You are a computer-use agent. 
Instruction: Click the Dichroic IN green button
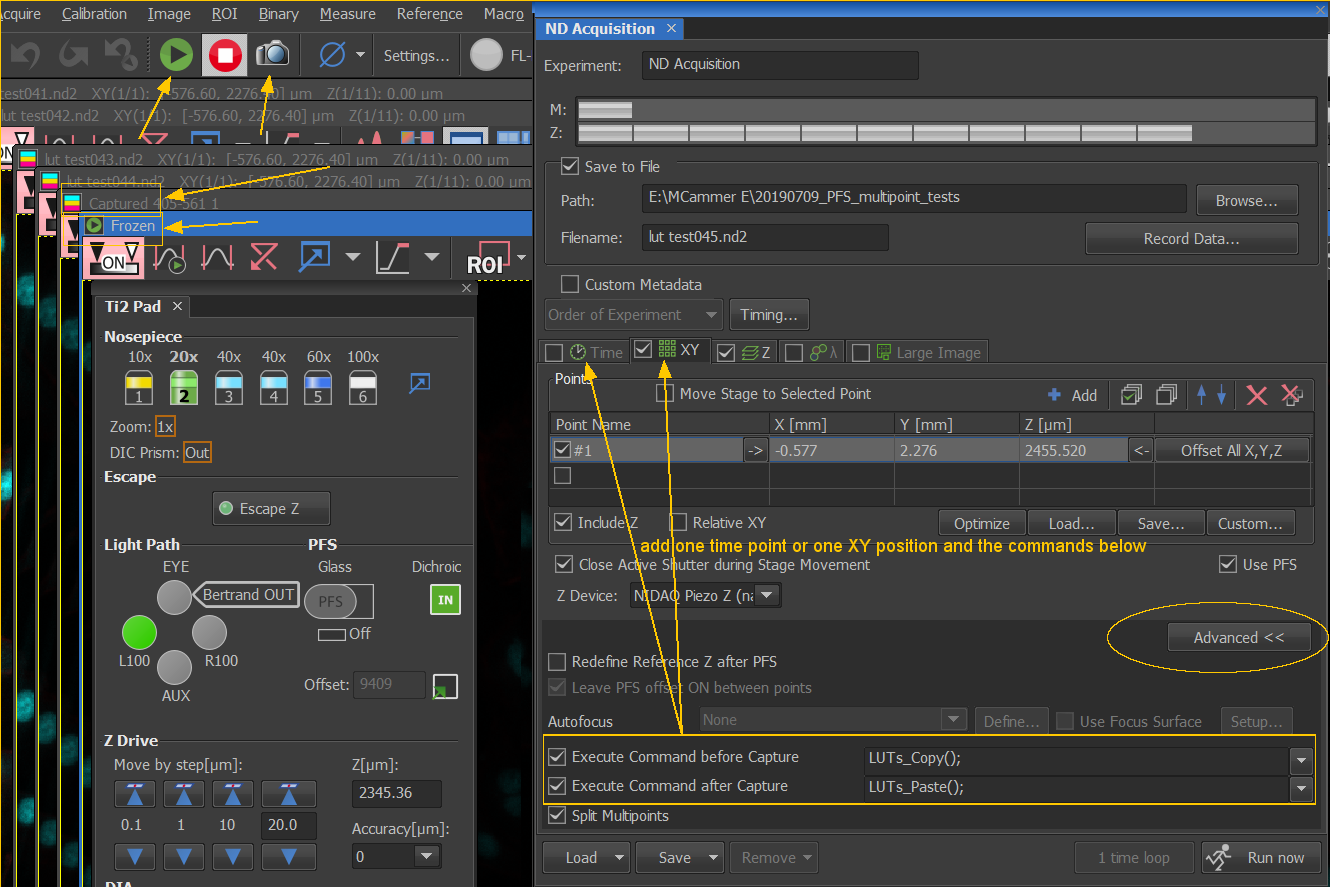[445, 600]
